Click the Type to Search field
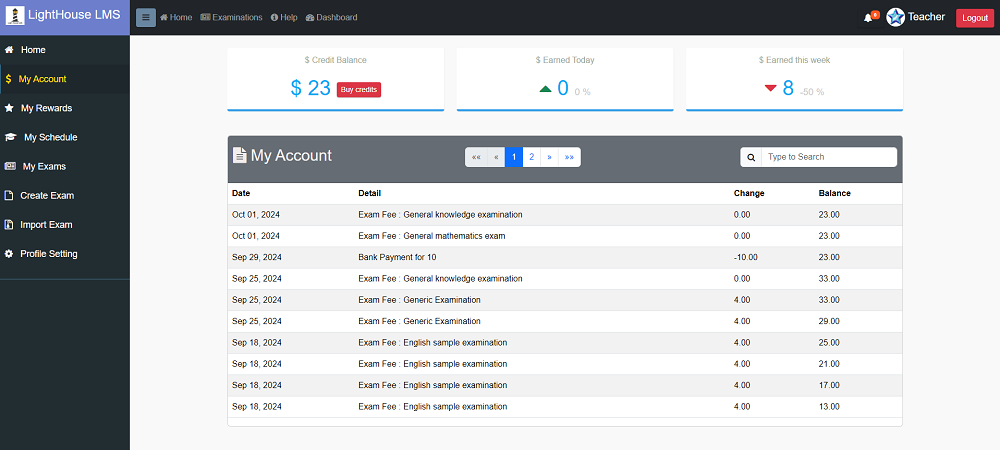The width and height of the screenshot is (1000, 450). pos(828,157)
